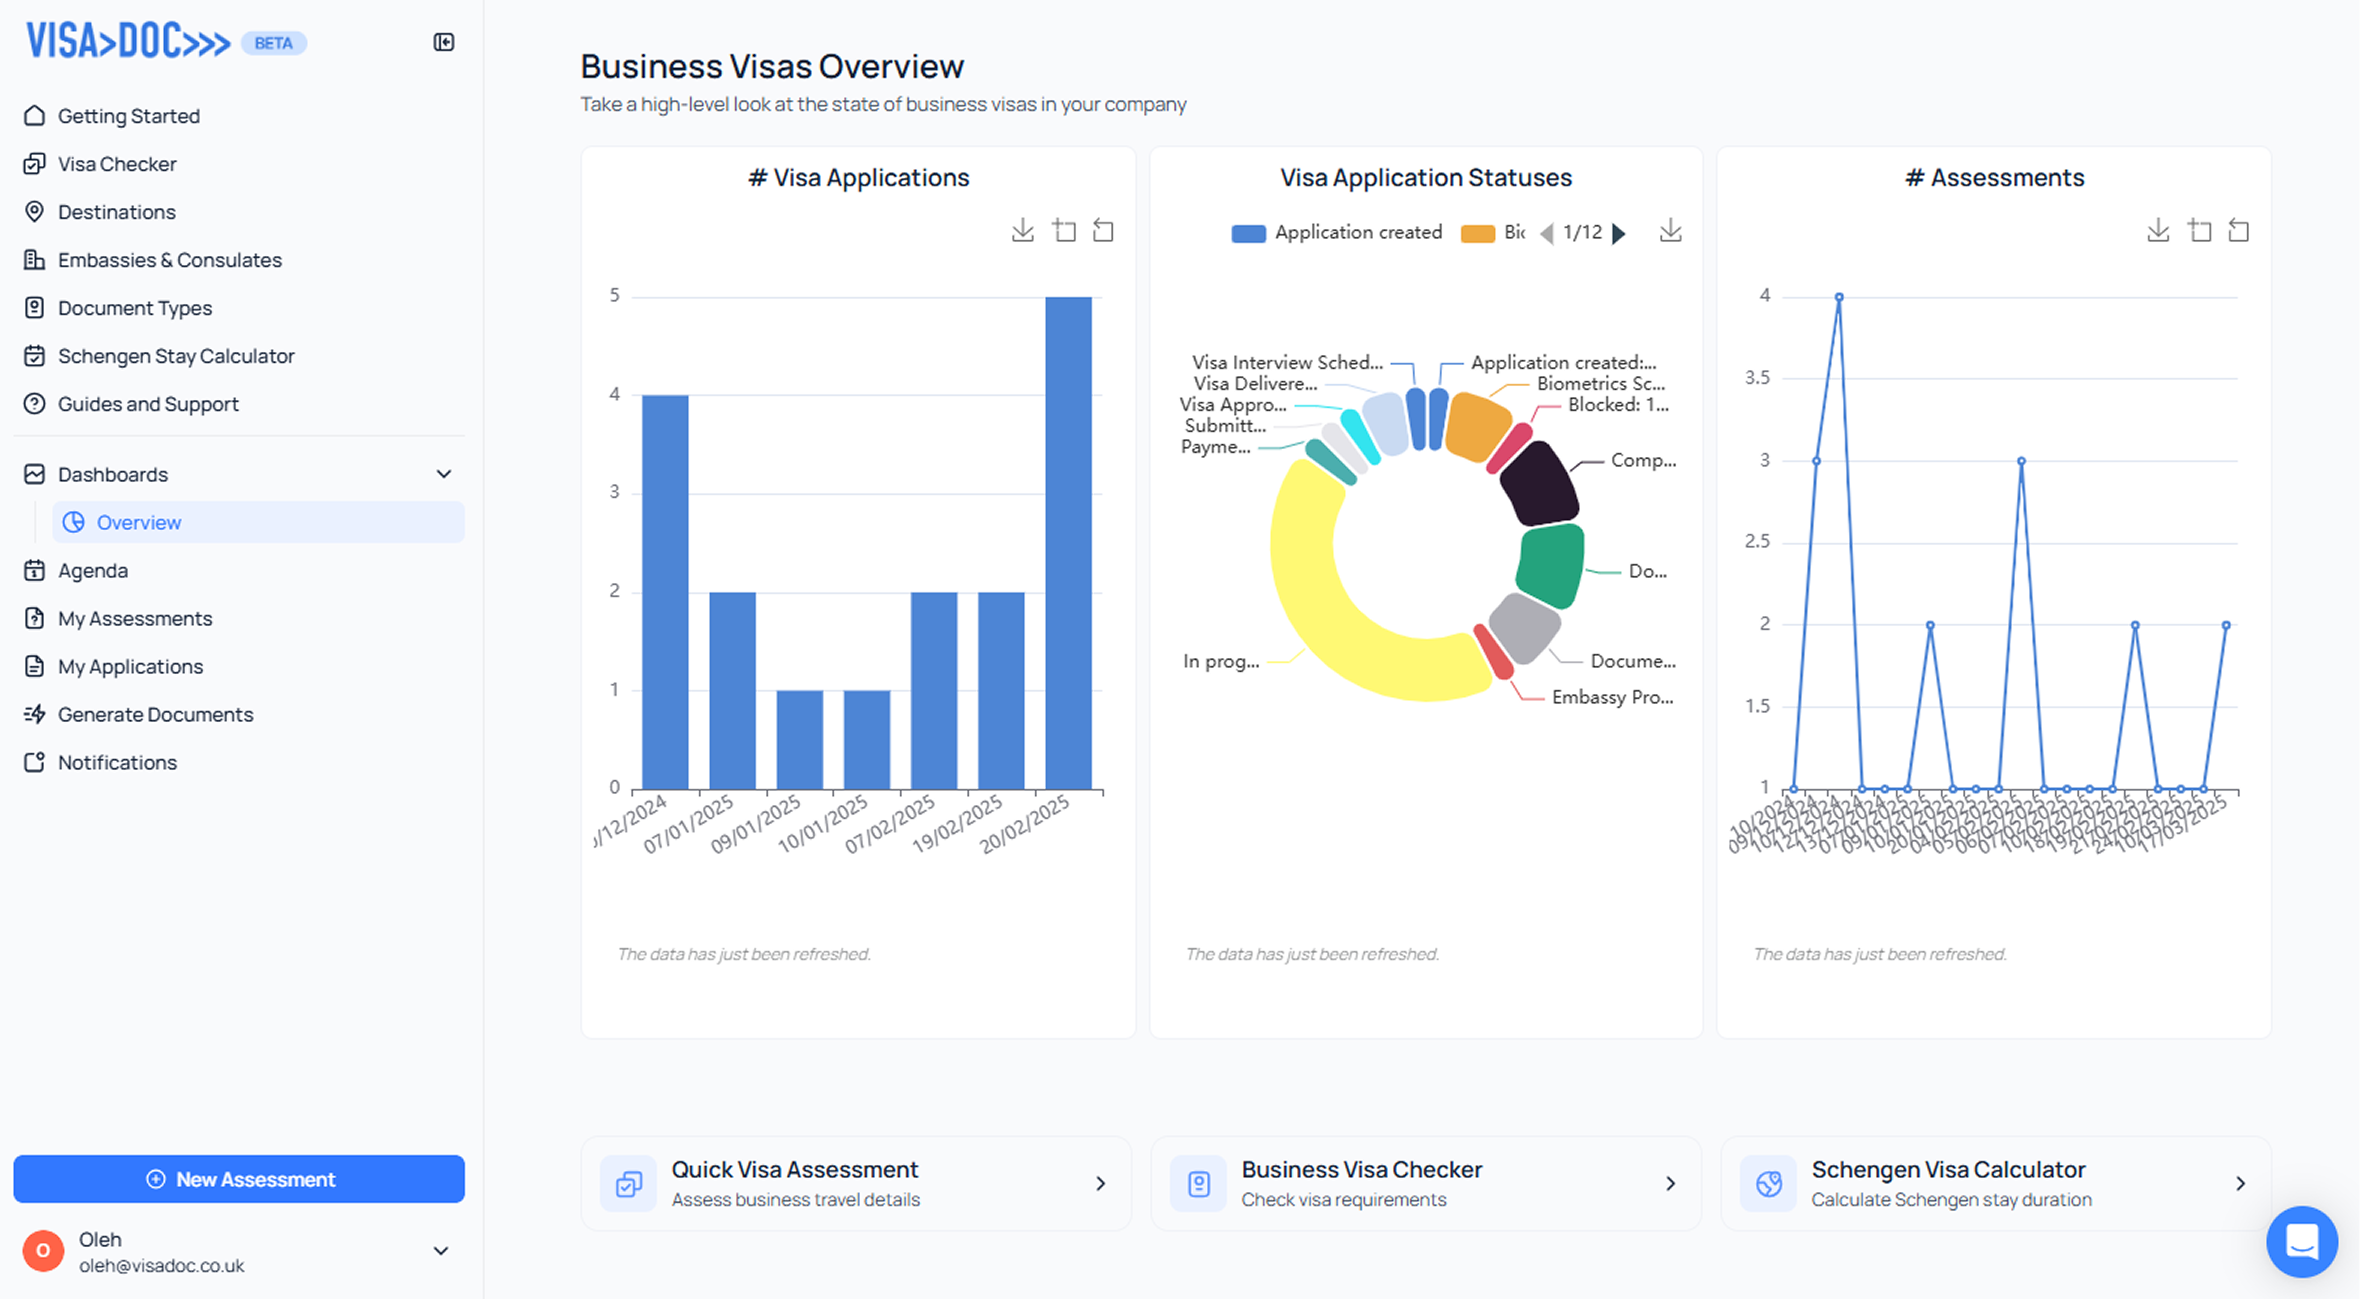Reset zoom on Assessments chart

pyautogui.click(x=2239, y=231)
